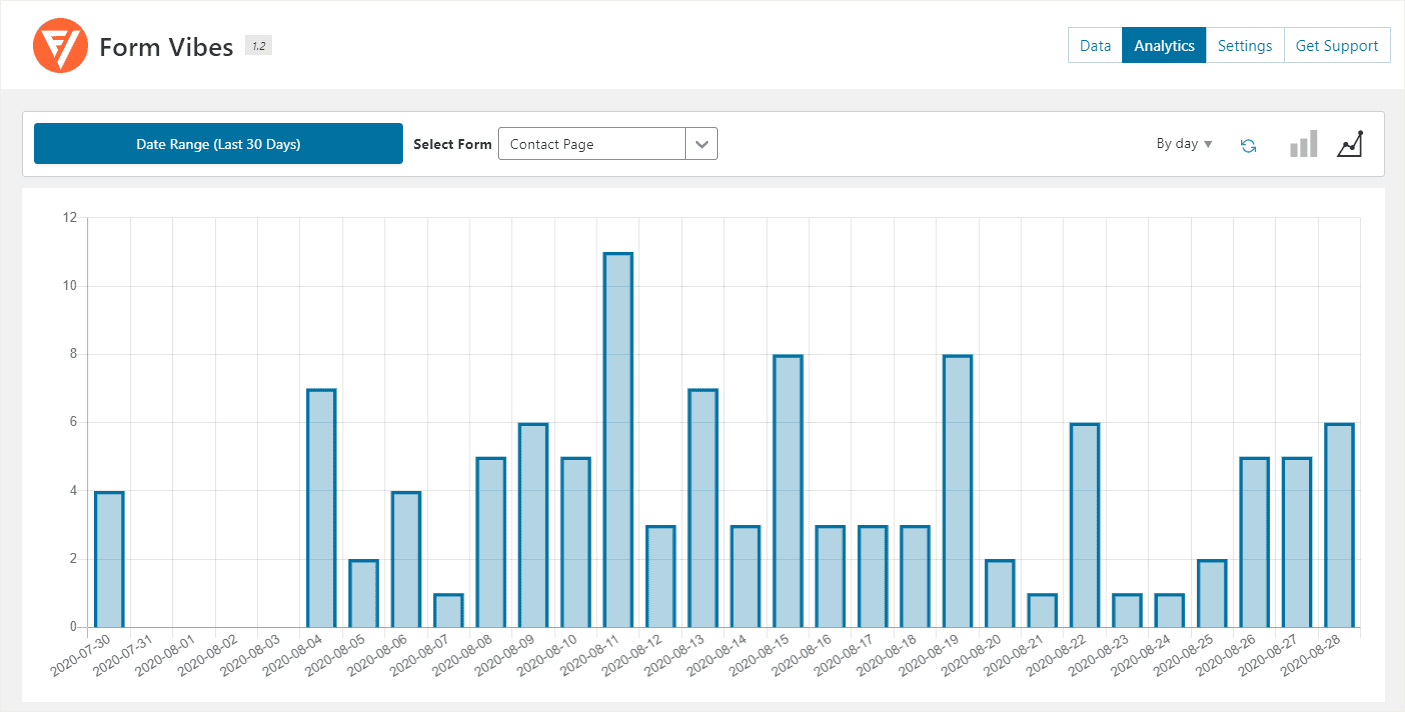This screenshot has height=712, width=1405.
Task: Open the Data tab
Action: (x=1095, y=46)
